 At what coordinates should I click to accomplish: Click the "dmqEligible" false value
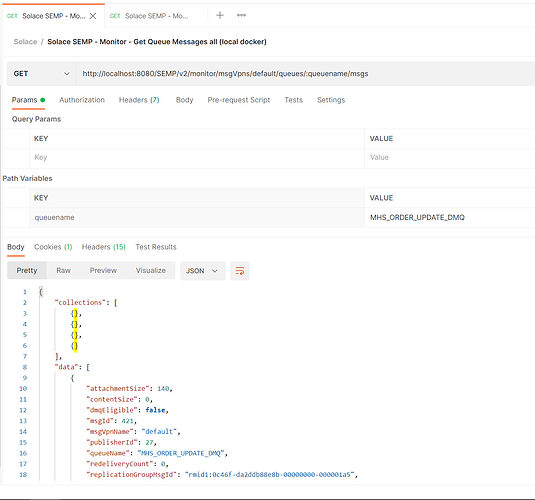(155, 410)
